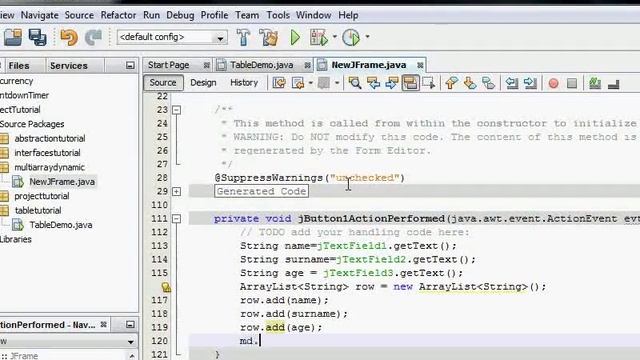Switch to the Files panel tab
This screenshot has width=640, height=360.
coord(19,66)
